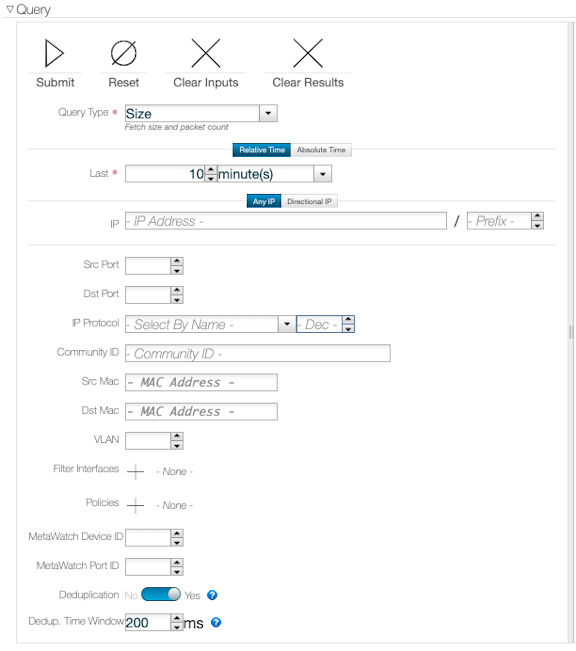
Task: Decrement the VLAN spinner
Action: pyautogui.click(x=177, y=445)
